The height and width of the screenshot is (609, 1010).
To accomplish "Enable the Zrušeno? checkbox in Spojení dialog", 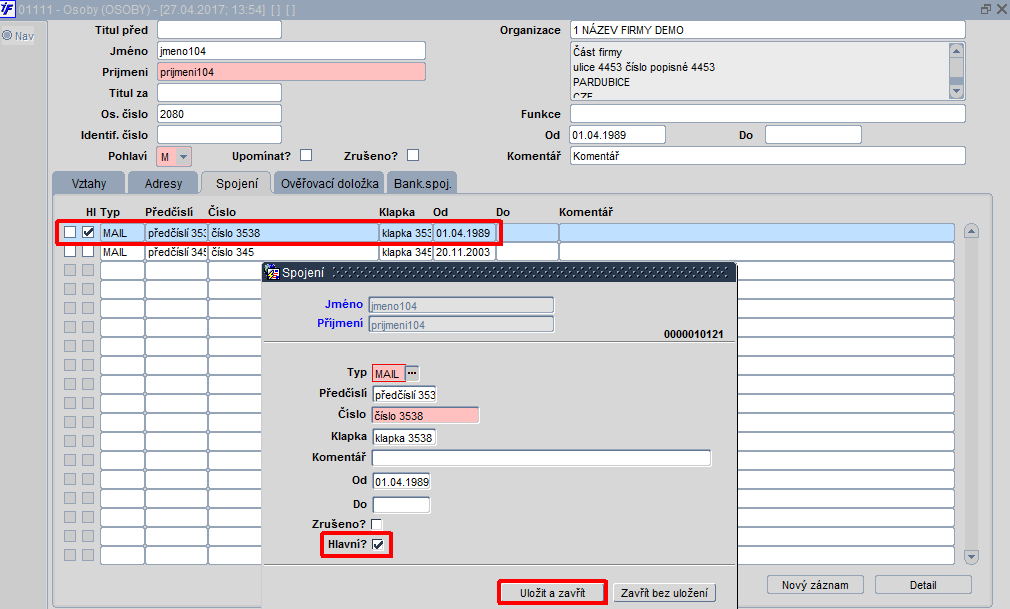I will point(376,524).
